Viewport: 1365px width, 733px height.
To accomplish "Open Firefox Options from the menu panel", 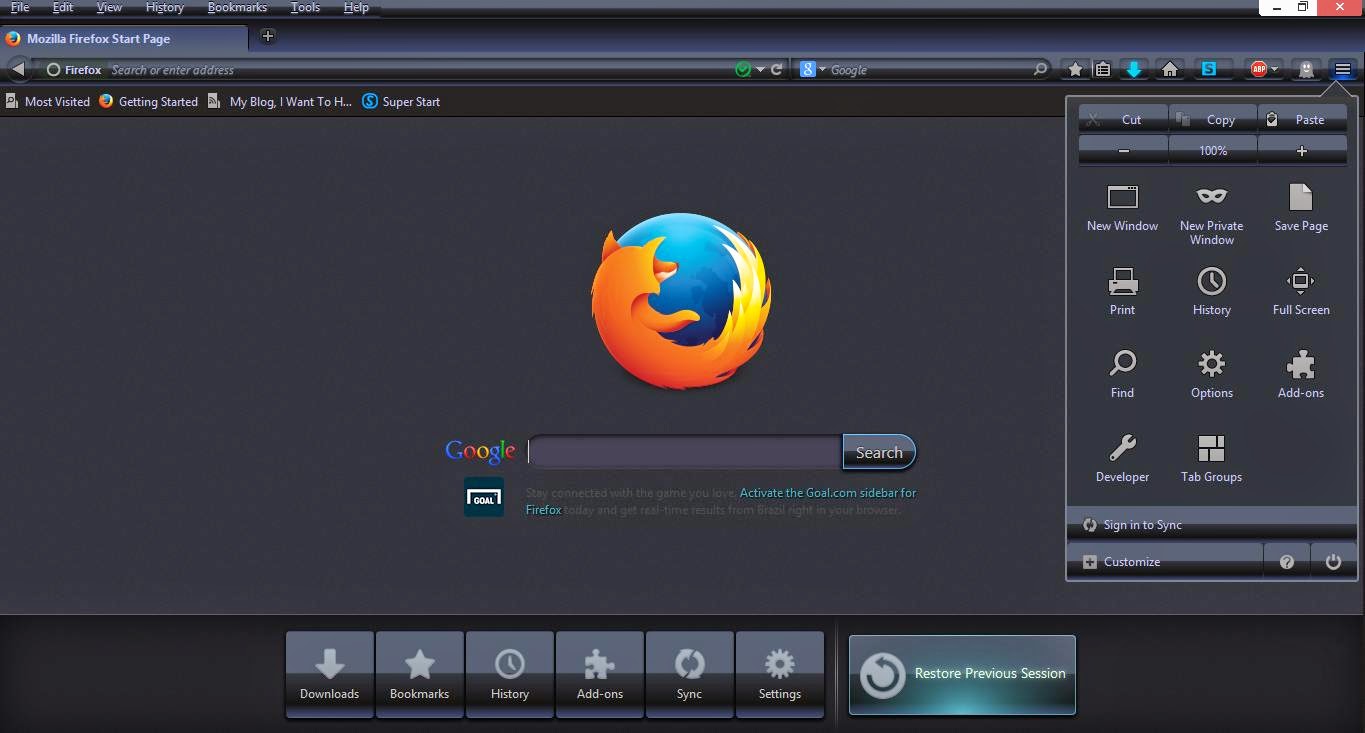I will [1211, 374].
